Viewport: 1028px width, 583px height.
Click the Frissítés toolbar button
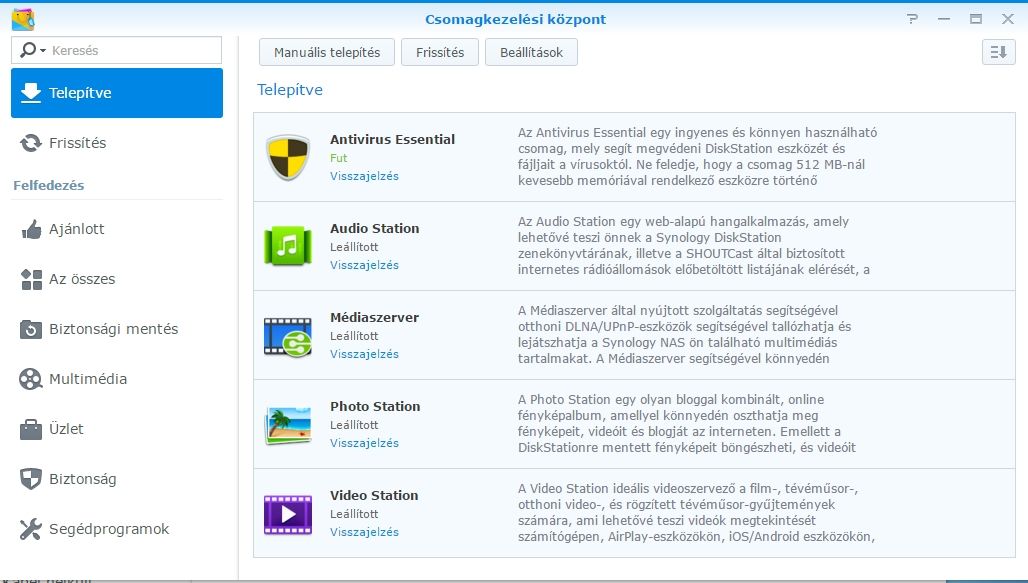[440, 52]
